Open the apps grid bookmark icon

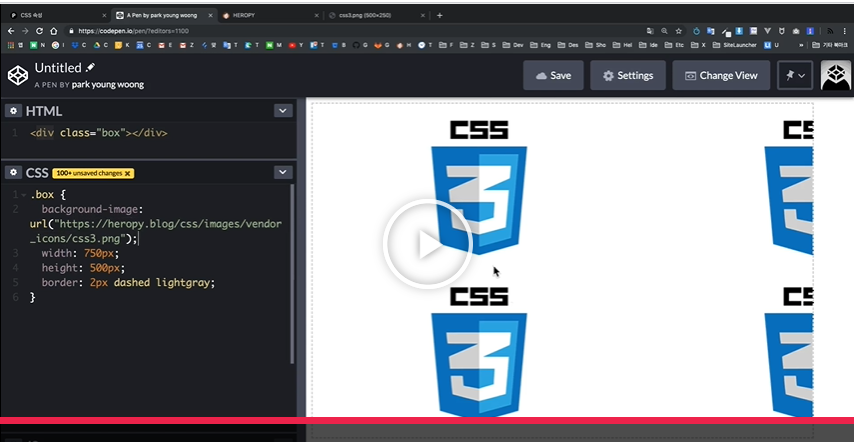tap(11, 45)
